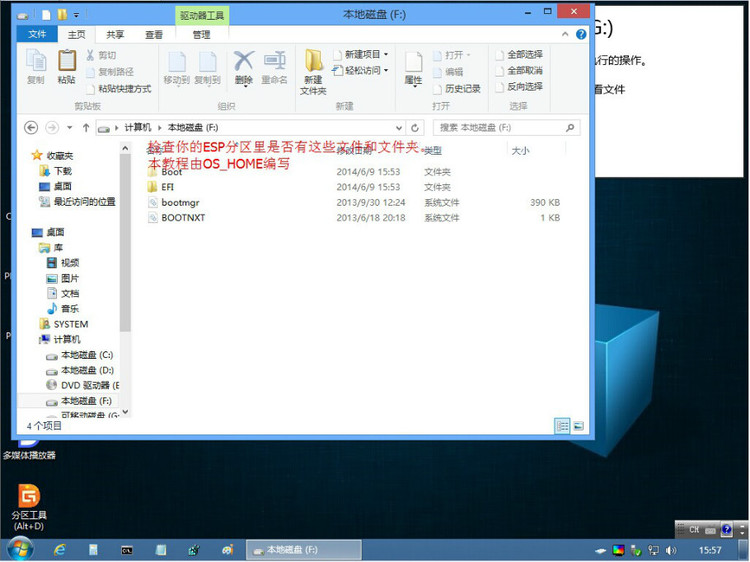This screenshot has width=750, height=562.
Task: Collapse the ribbon with the chevron
Action: pyautogui.click(x=565, y=34)
